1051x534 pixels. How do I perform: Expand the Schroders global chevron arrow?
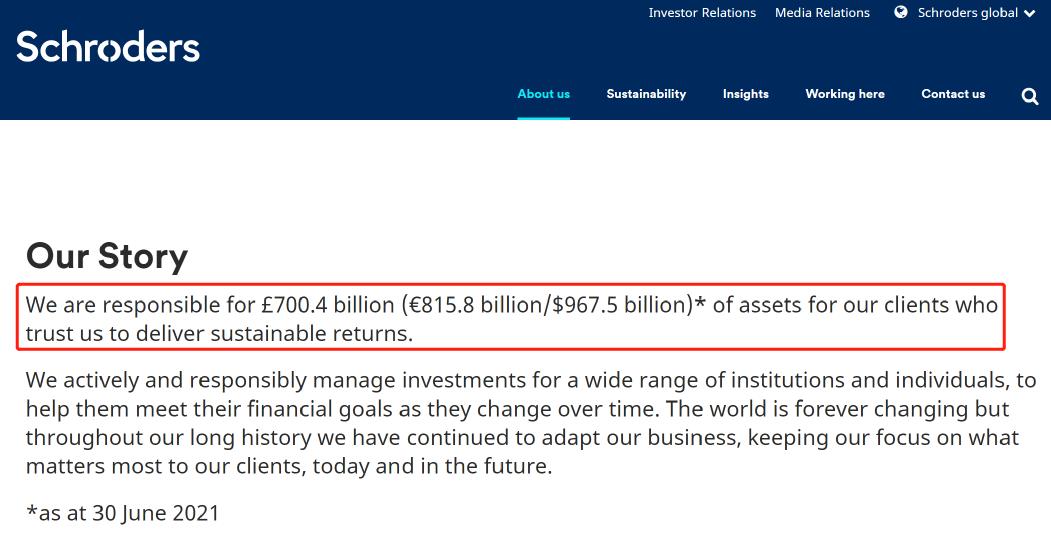pos(1029,14)
